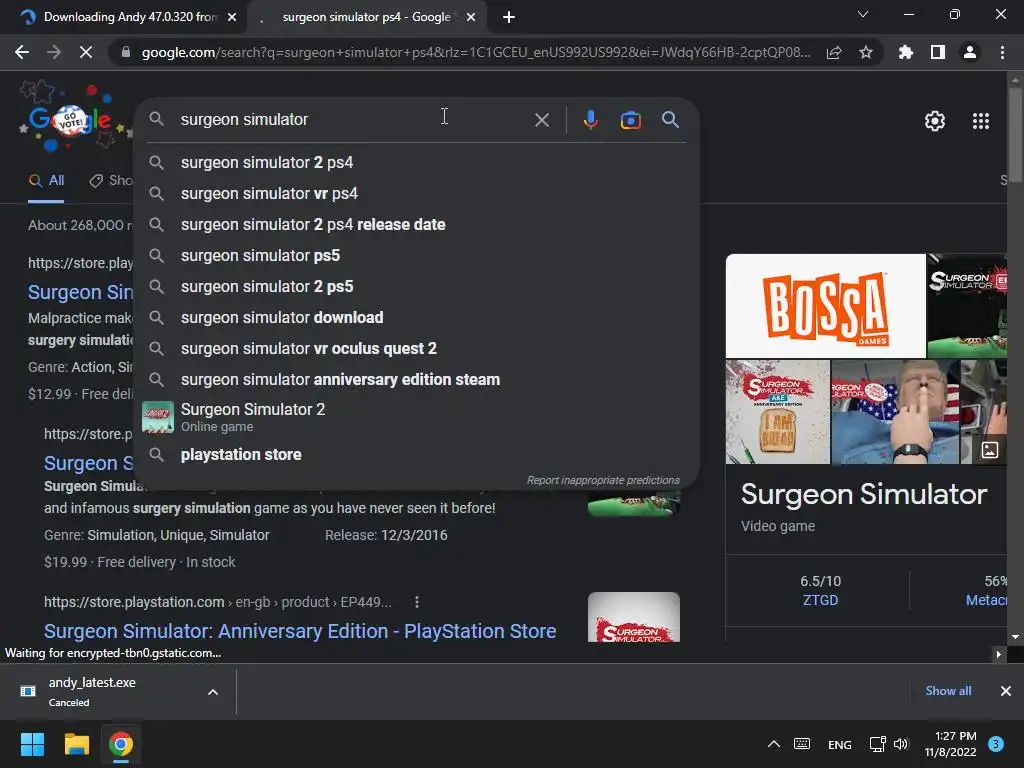Select Surgeon Simulator 2 Online game suggestion
Viewport: 1024px width, 768px height.
(x=417, y=417)
